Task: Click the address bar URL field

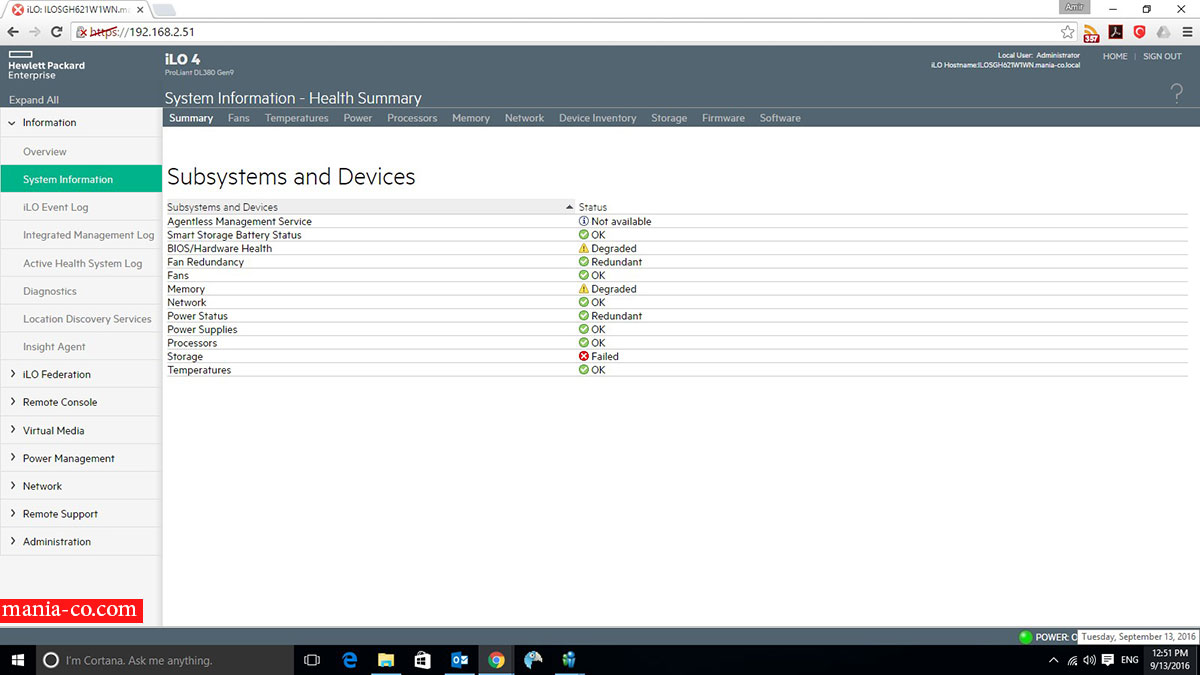Action: point(575,32)
